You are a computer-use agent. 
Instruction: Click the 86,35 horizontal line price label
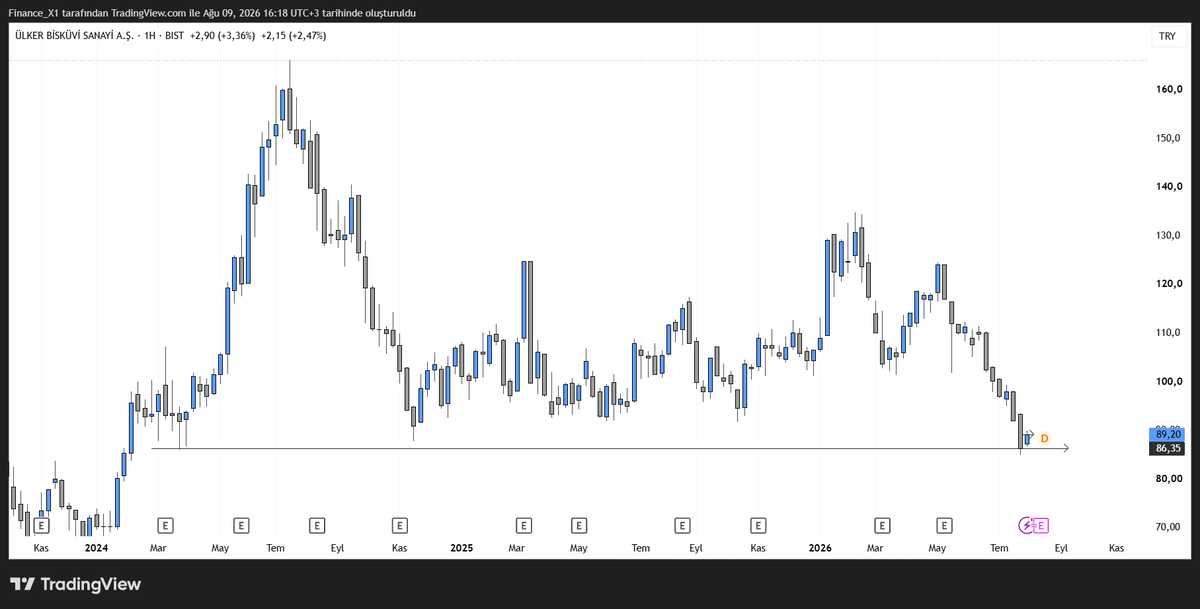[x=1168, y=448]
